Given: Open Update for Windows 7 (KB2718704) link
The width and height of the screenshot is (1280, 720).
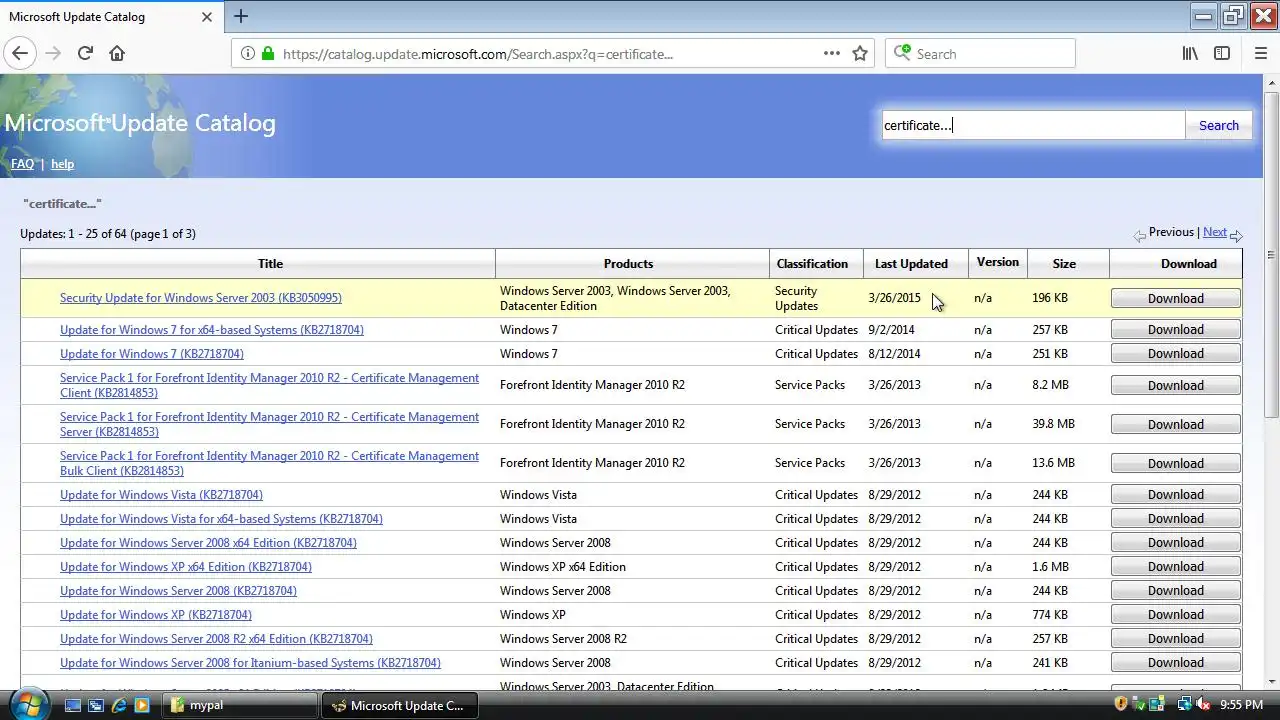Looking at the screenshot, I should [x=152, y=354].
